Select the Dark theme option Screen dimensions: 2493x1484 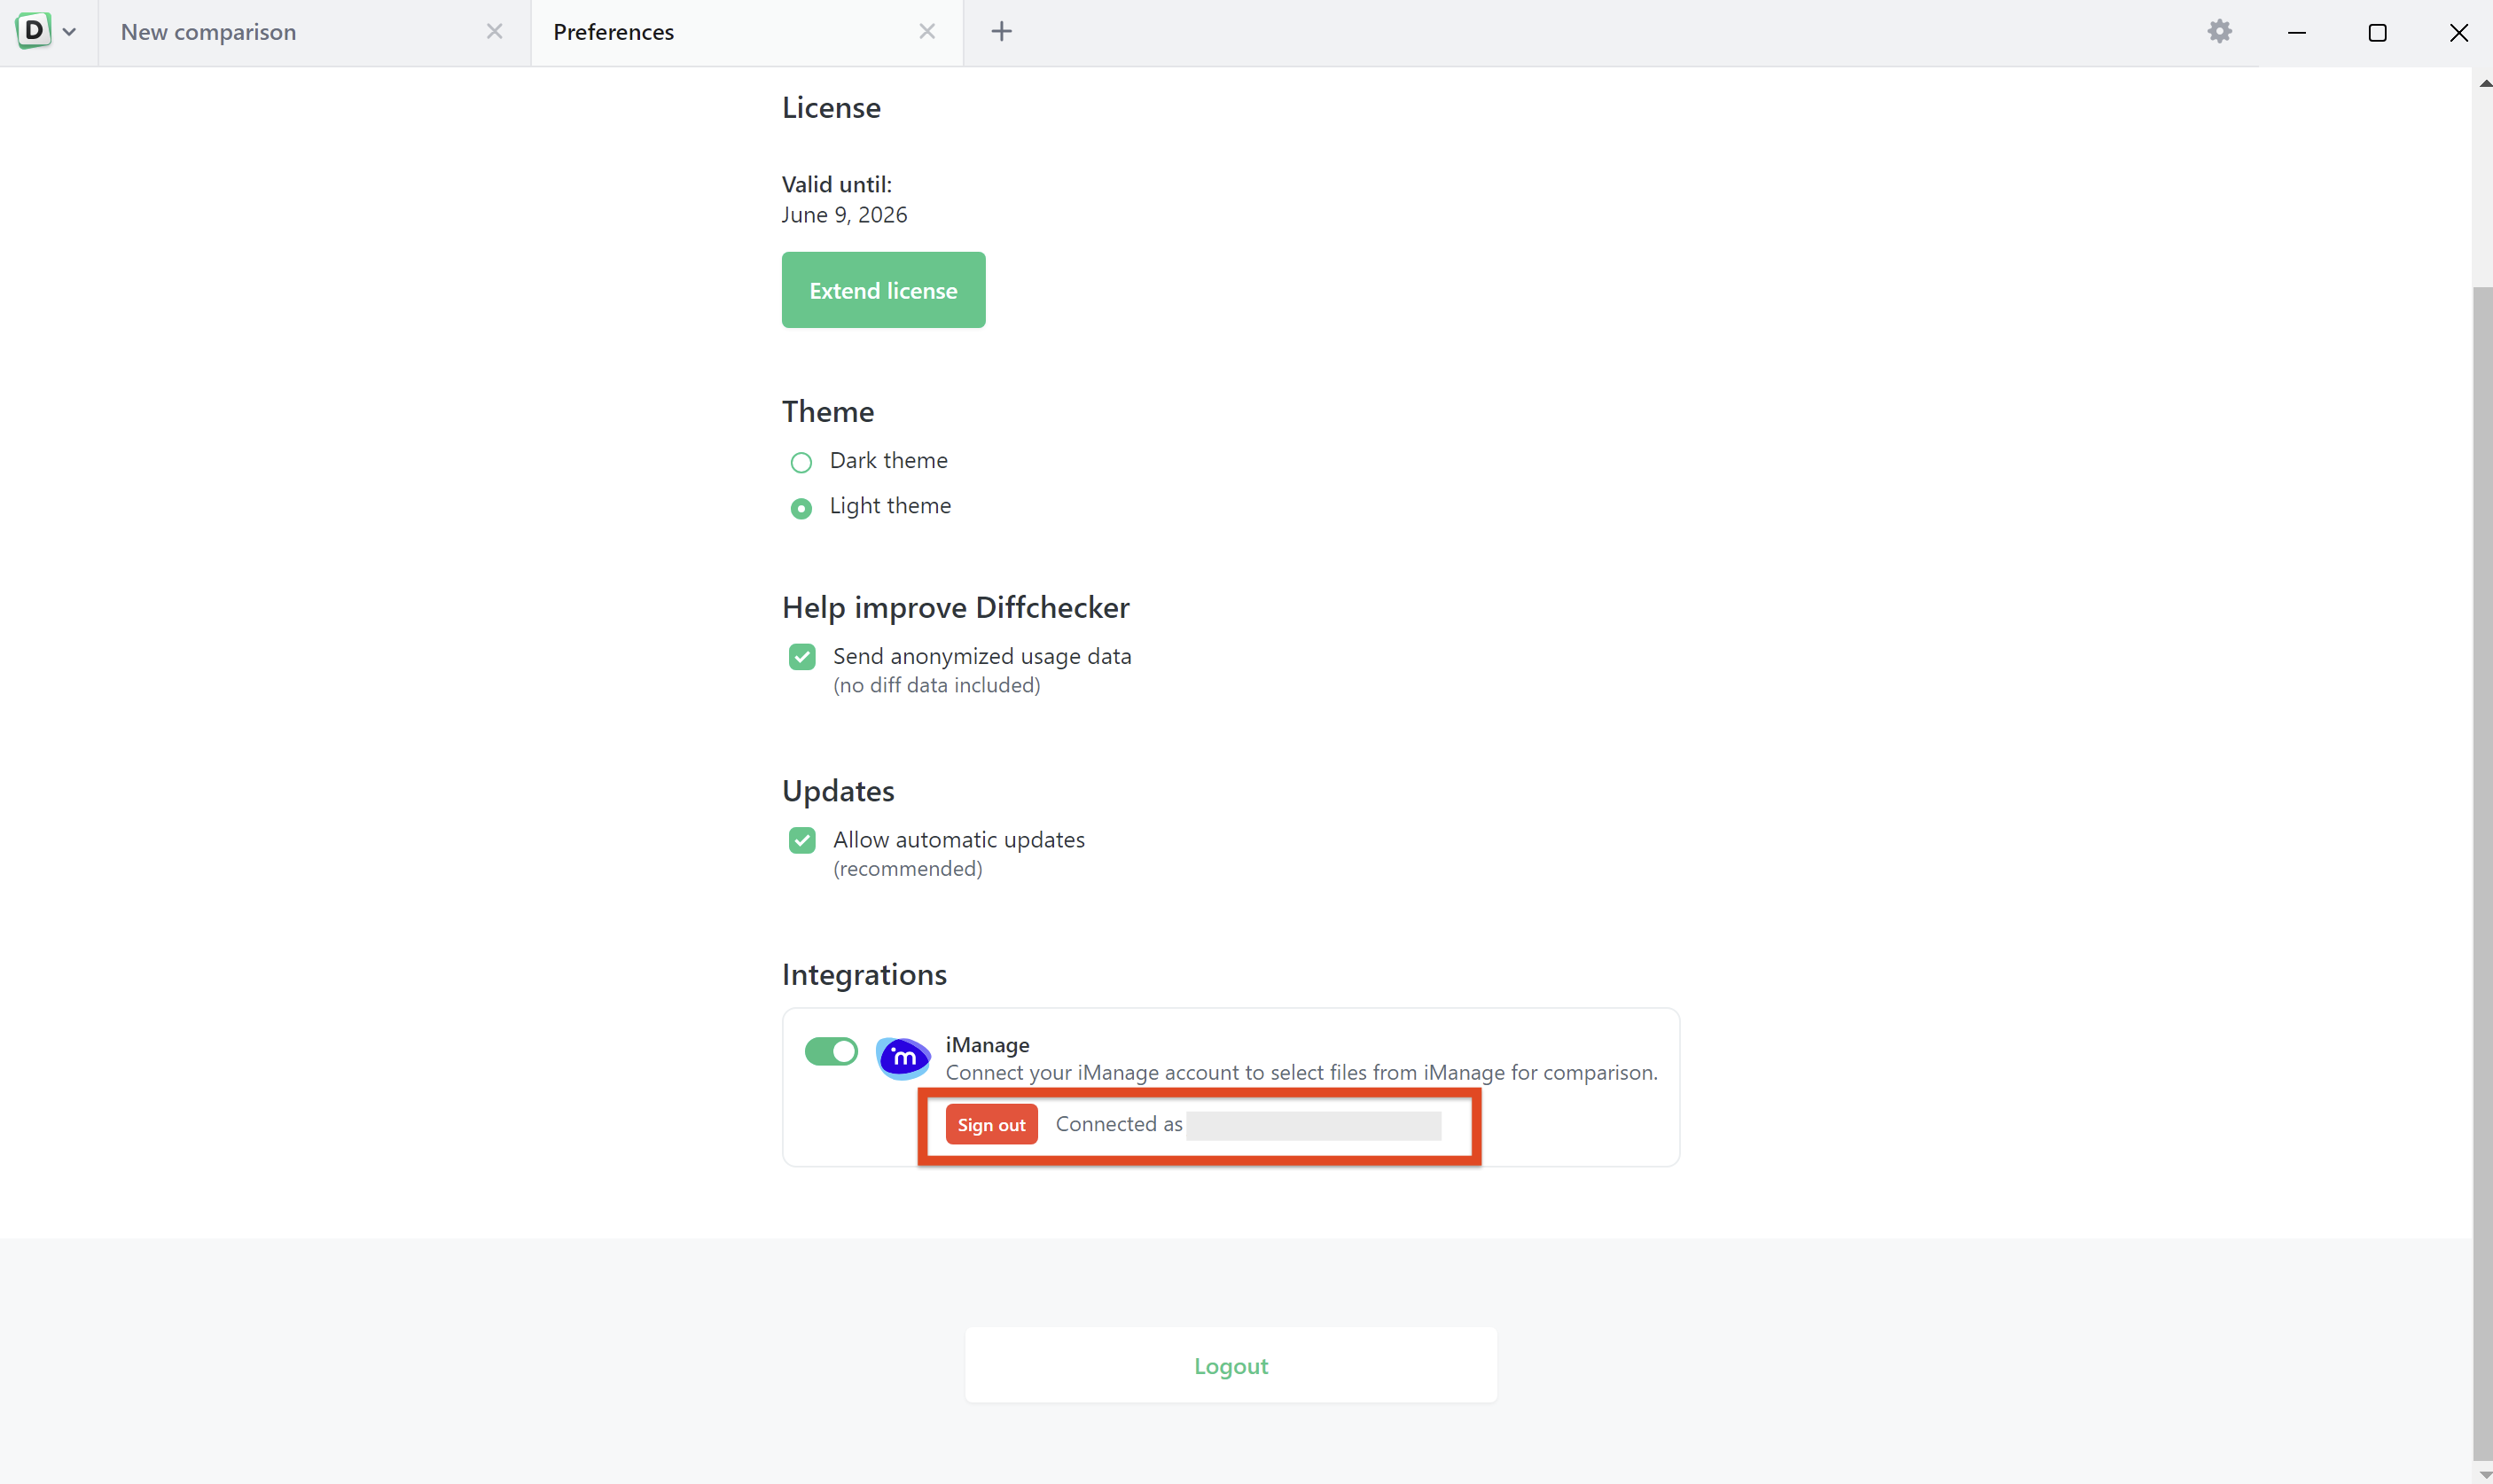click(x=801, y=462)
